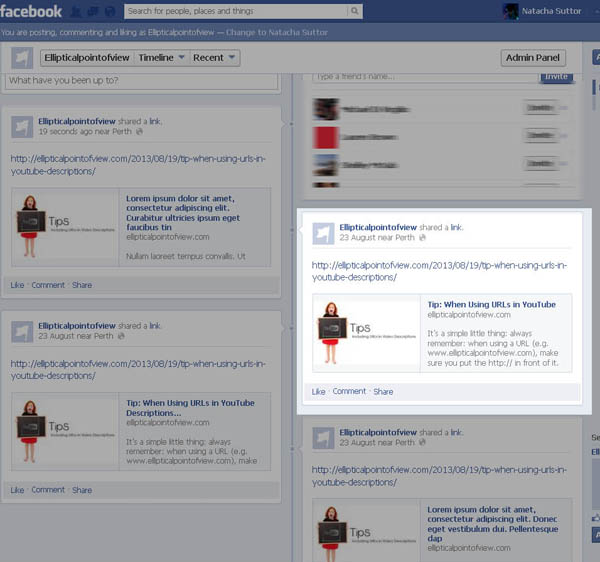This screenshot has width=600, height=562.
Task: Click in the 'Search for people, places and things' field
Action: pos(236,11)
